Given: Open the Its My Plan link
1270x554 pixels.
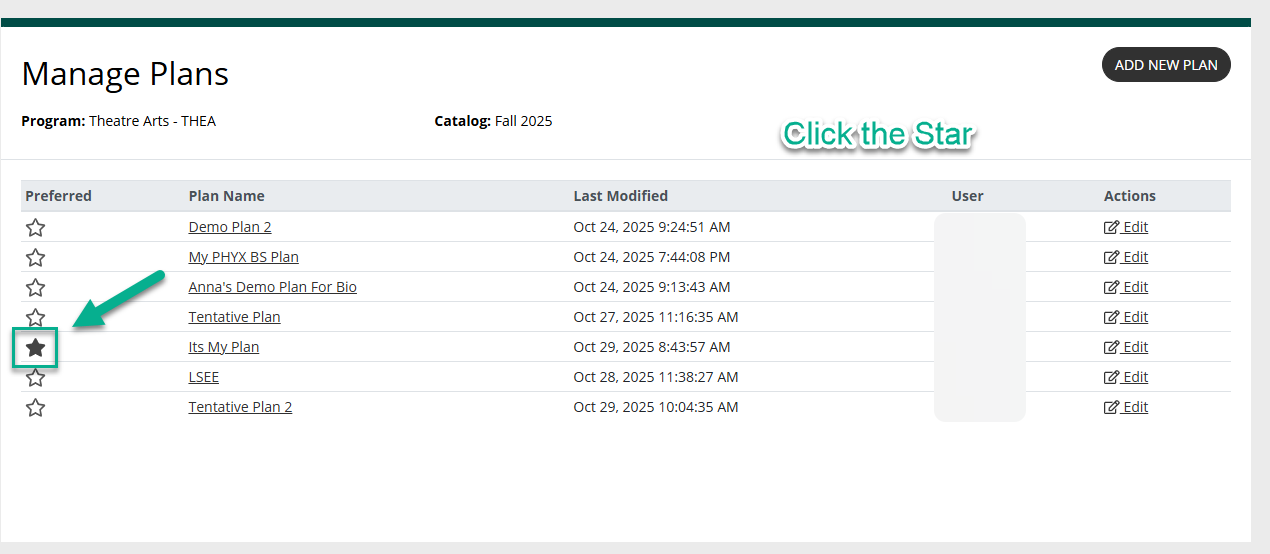Looking at the screenshot, I should [223, 347].
